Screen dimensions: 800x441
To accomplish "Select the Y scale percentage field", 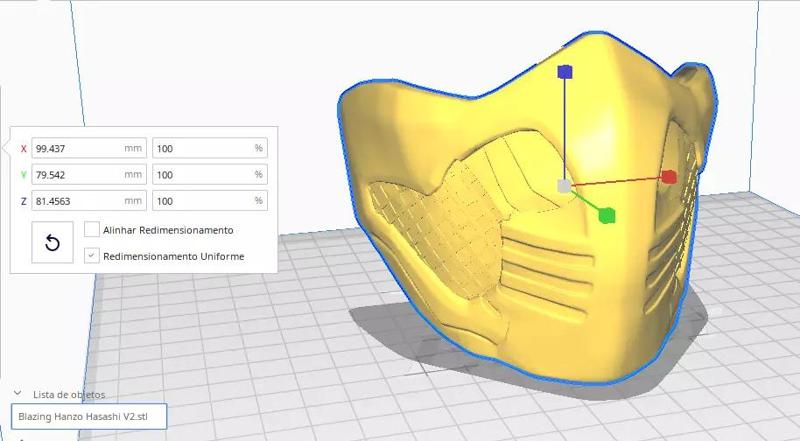I will pyautogui.click(x=210, y=175).
